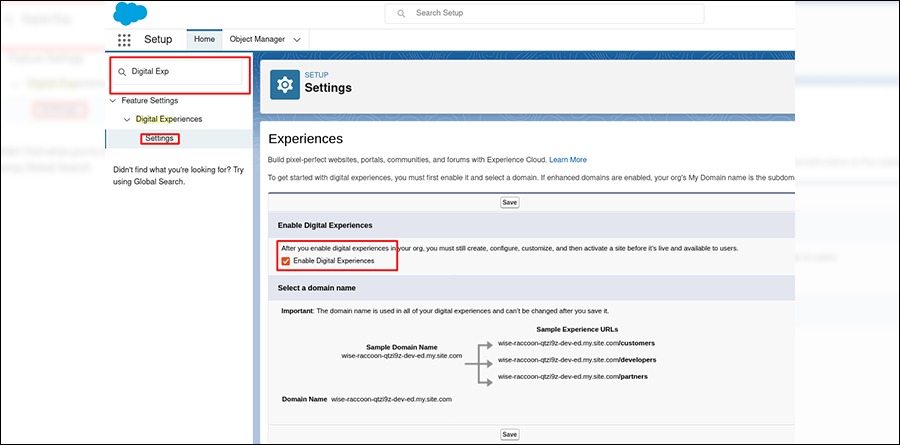Uncheck the Enable Digital Experiences checkbox
The width and height of the screenshot is (900, 445).
click(286, 261)
